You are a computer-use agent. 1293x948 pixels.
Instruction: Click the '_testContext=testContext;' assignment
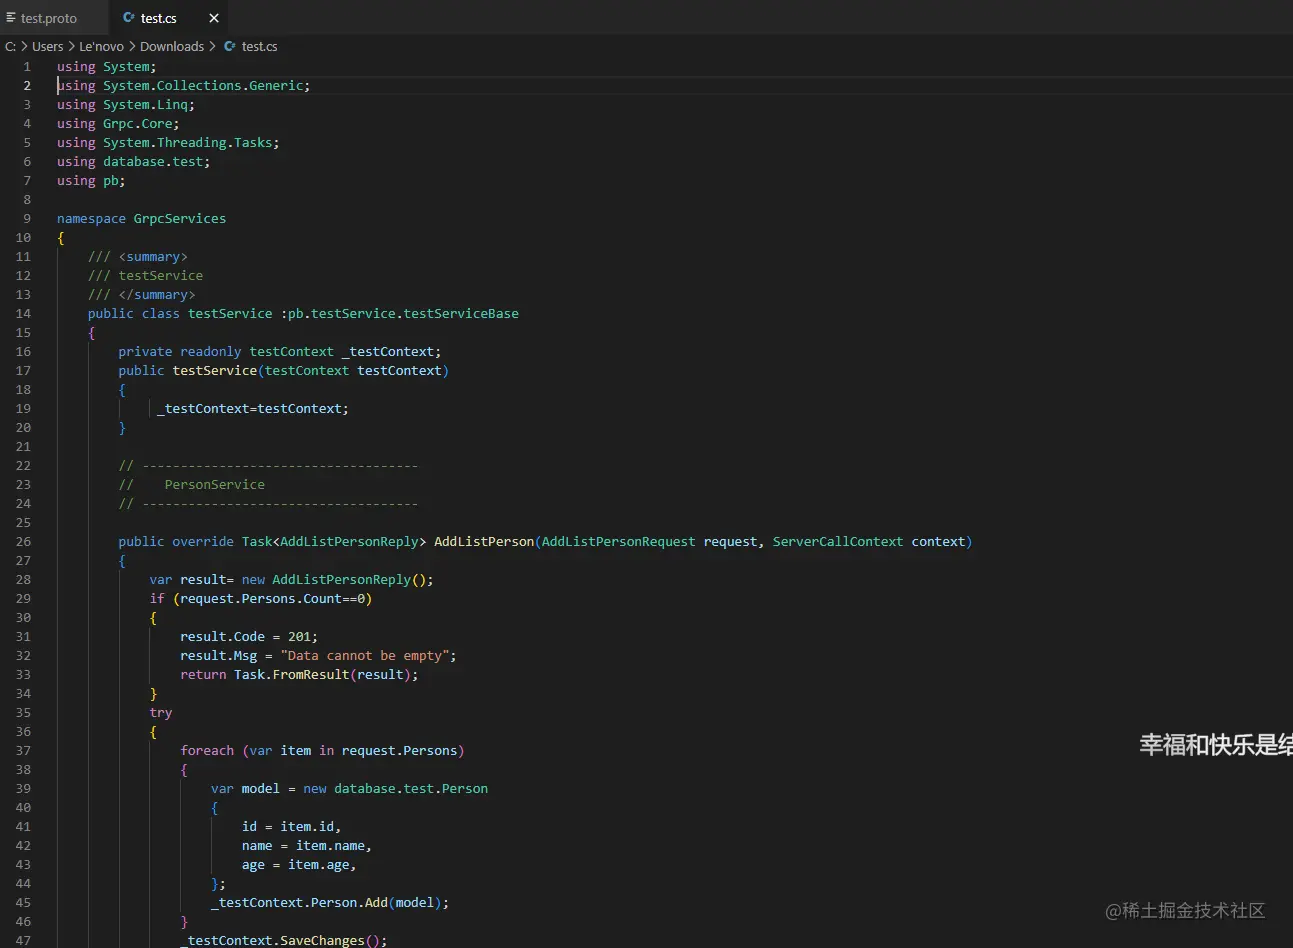(x=253, y=408)
